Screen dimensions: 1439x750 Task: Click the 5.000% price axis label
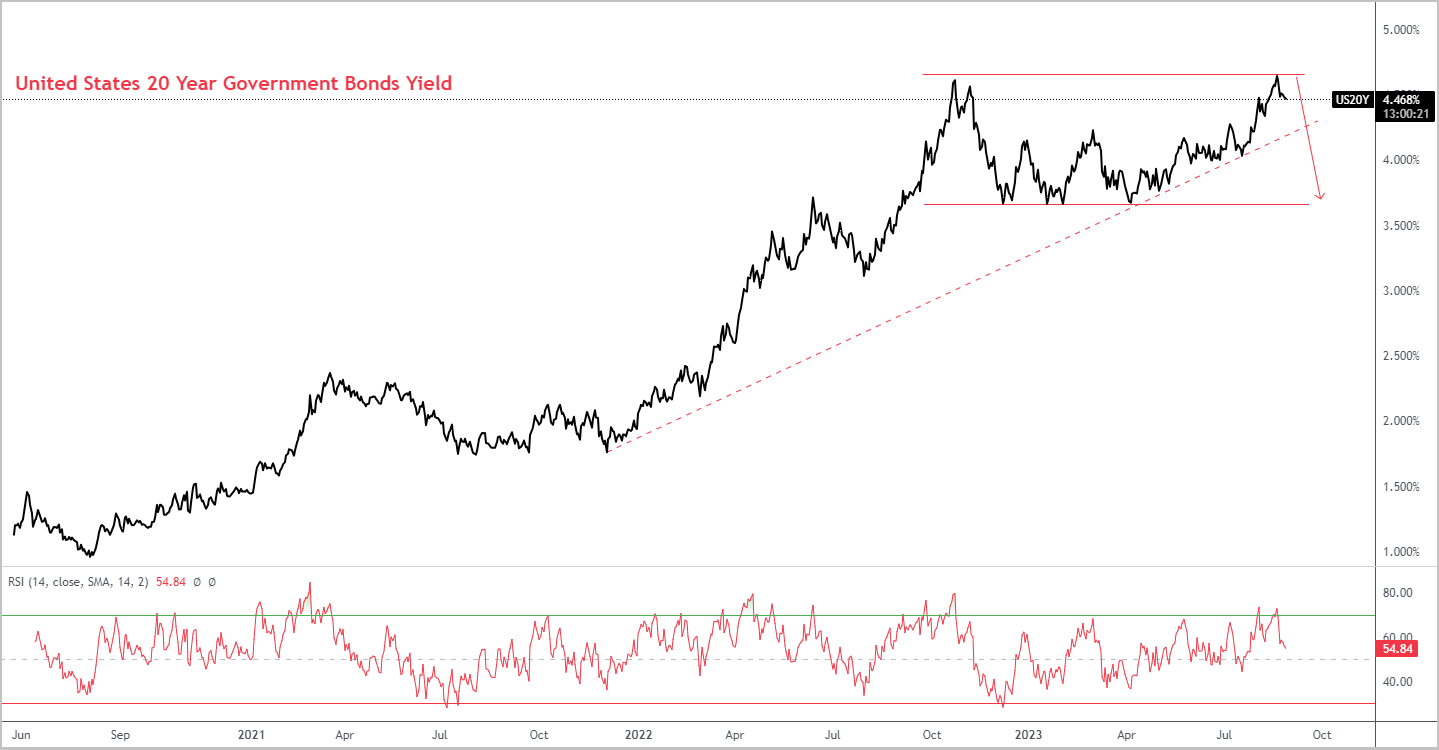pyautogui.click(x=1400, y=30)
